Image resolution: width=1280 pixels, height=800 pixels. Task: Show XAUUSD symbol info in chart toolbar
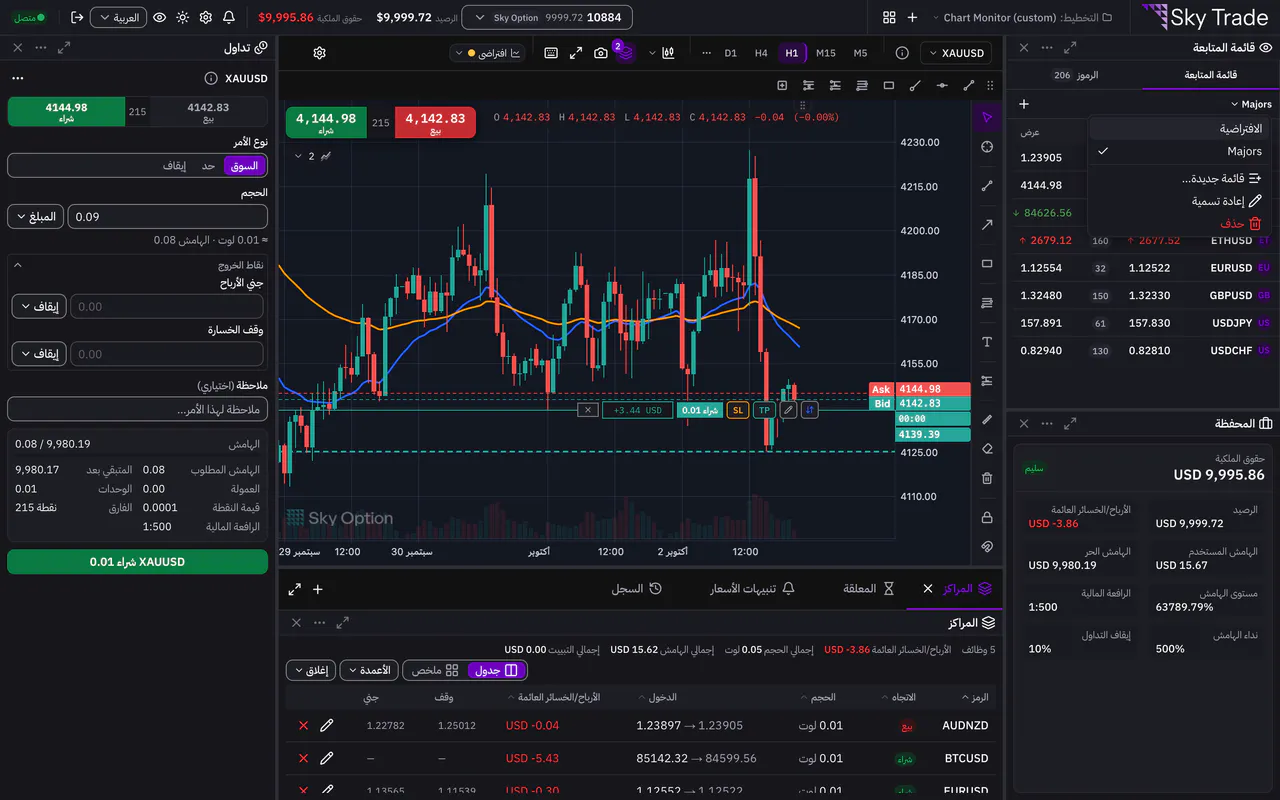point(902,53)
